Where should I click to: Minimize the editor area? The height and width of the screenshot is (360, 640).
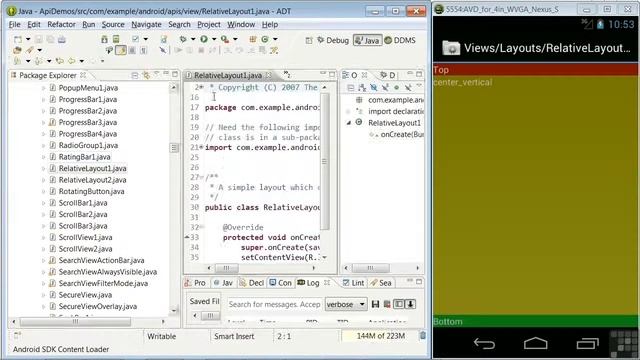pos(322,74)
